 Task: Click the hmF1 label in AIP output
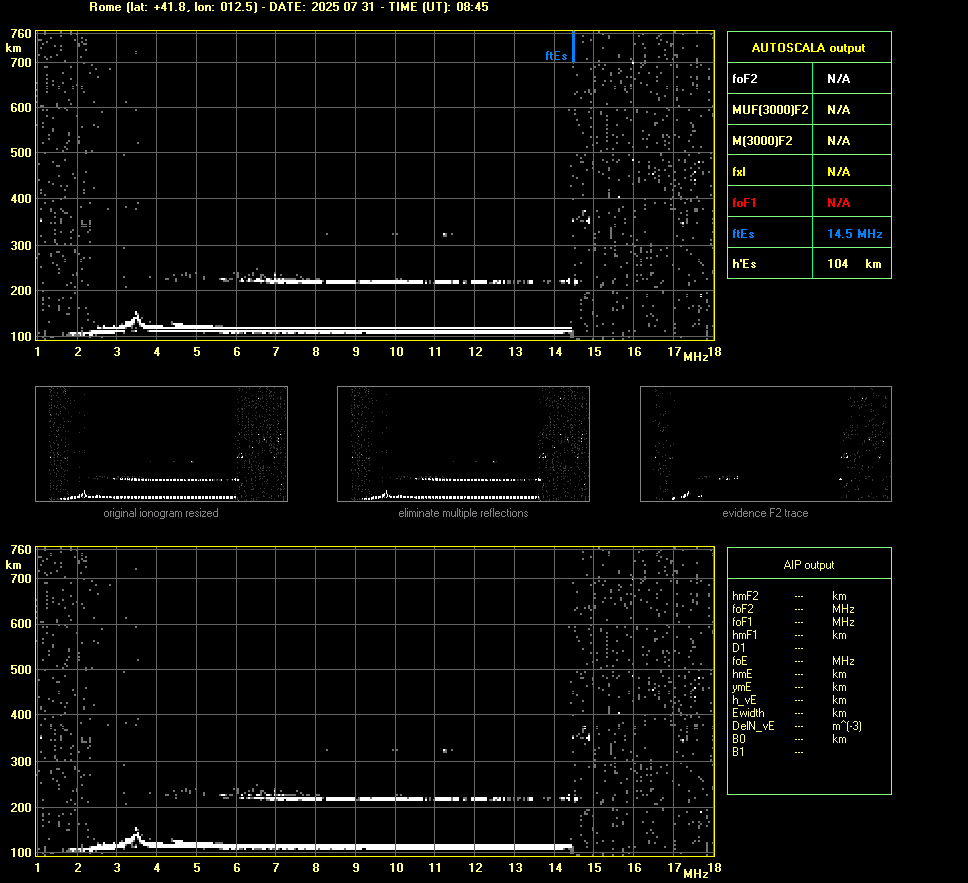tap(745, 635)
